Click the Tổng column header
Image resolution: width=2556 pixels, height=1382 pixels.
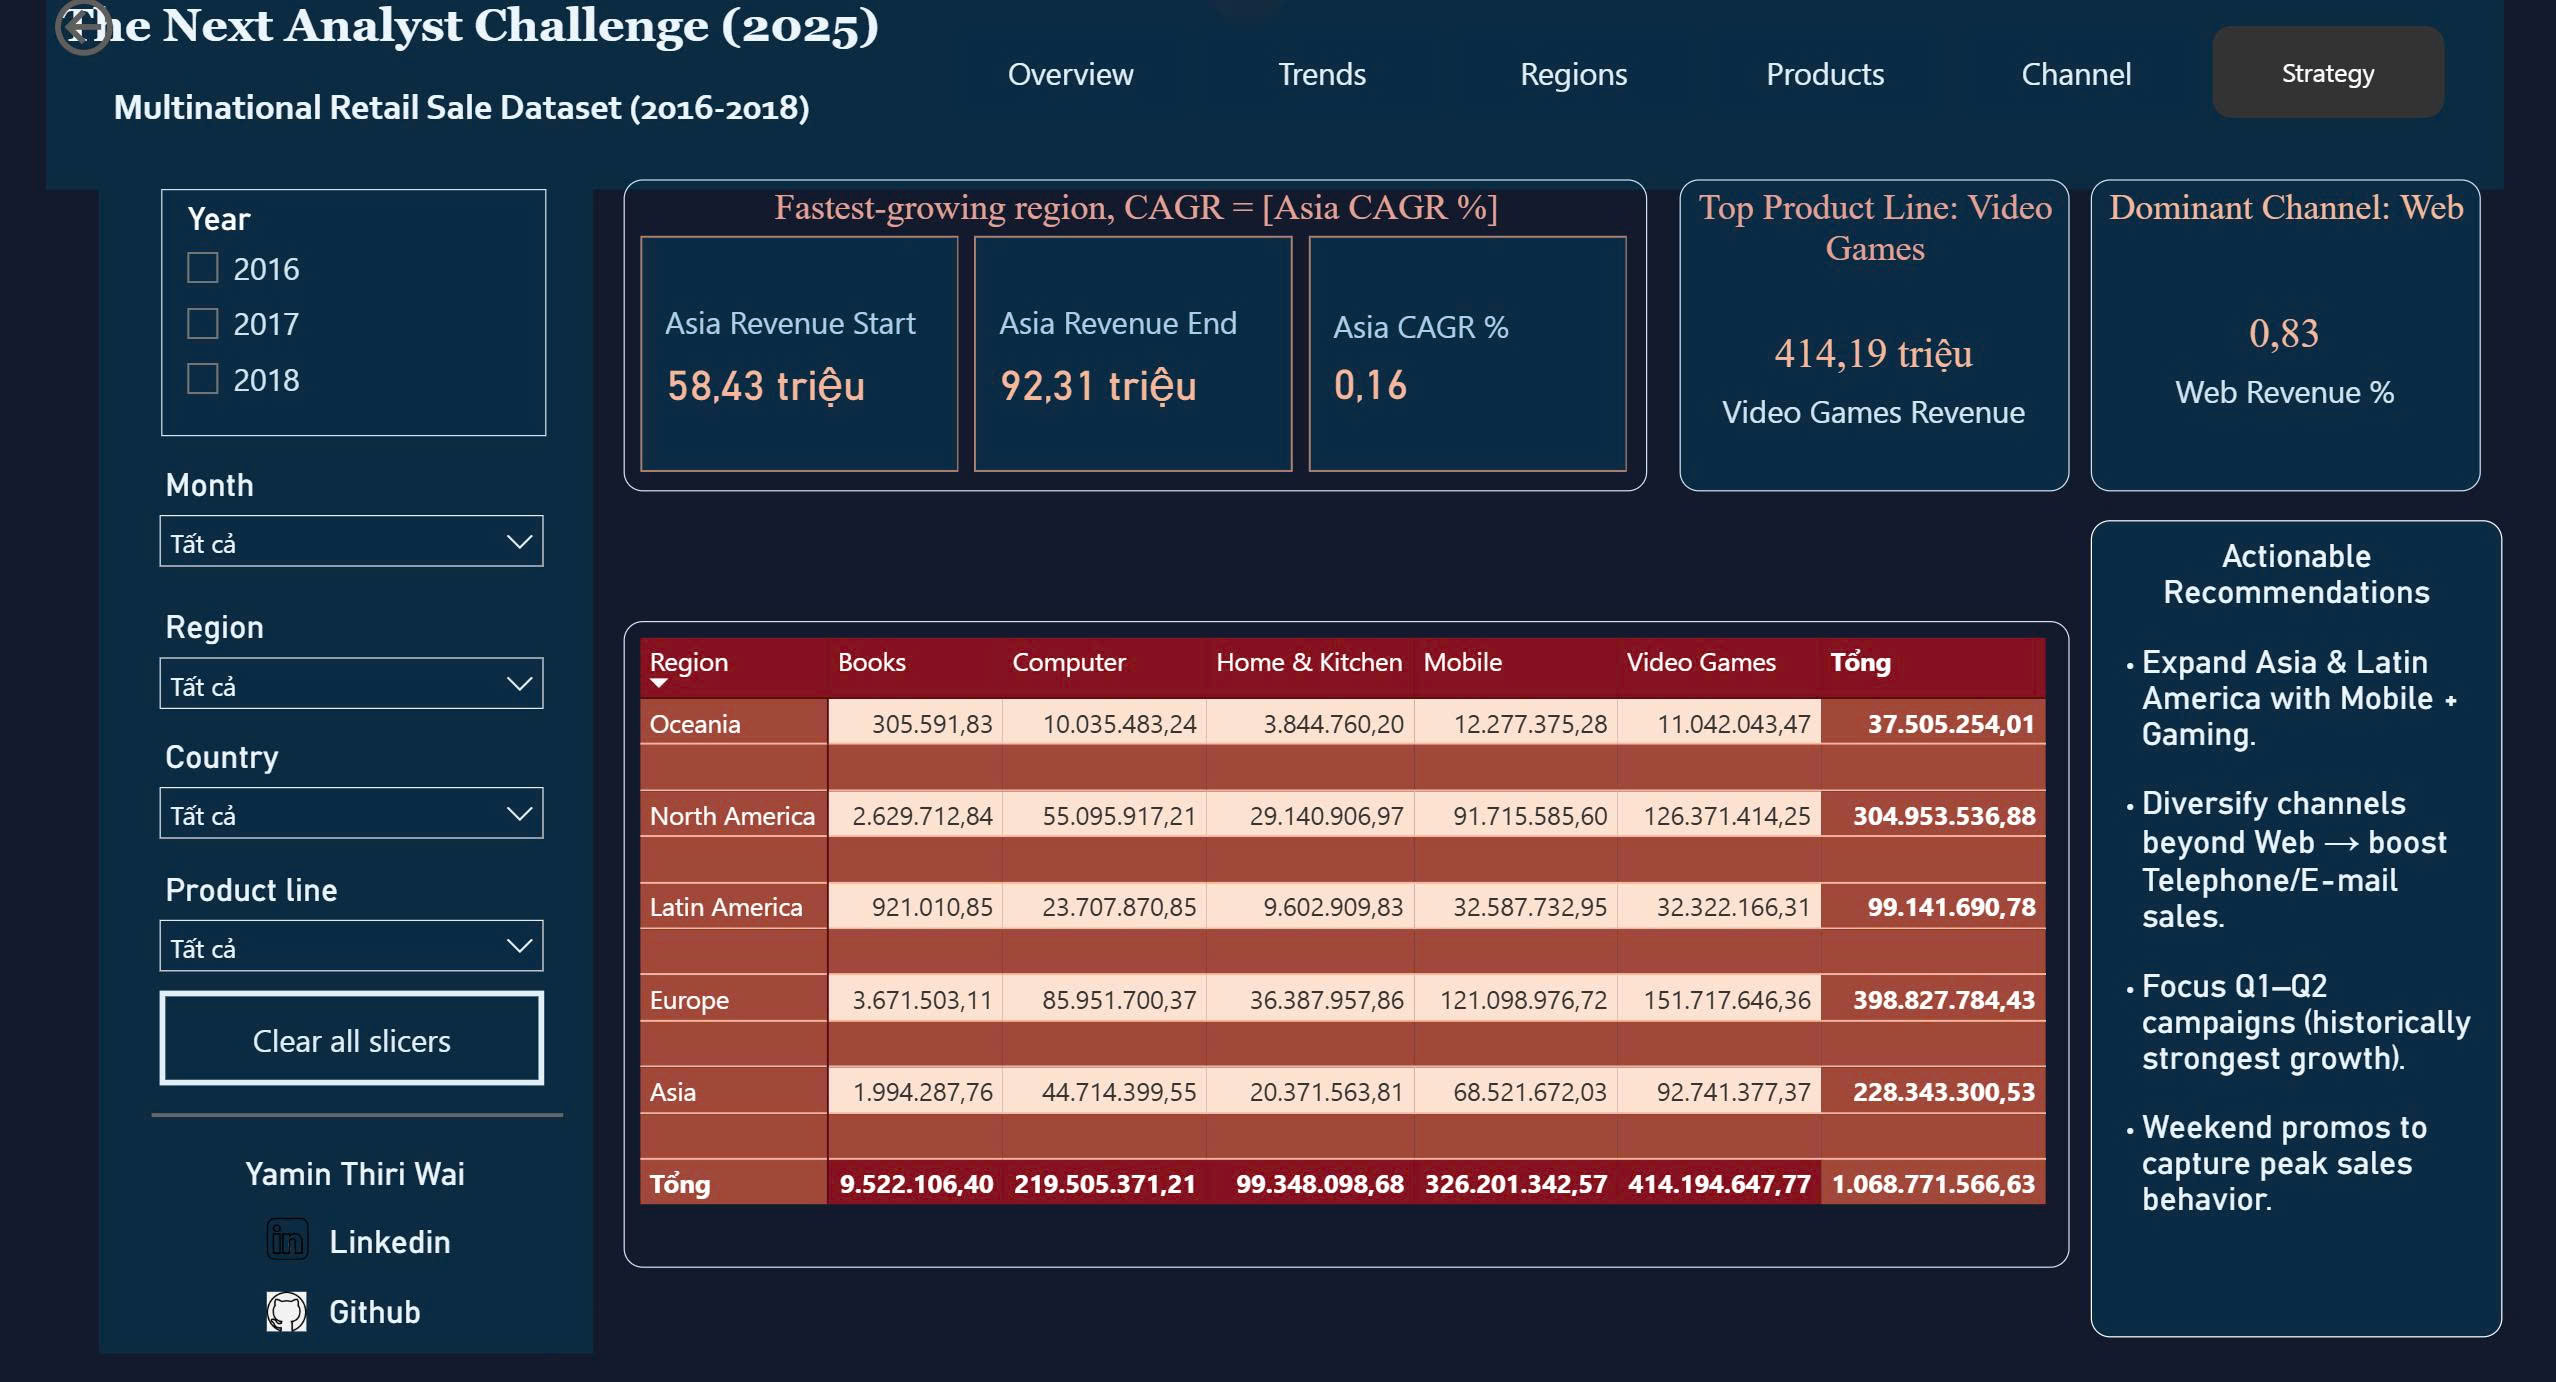tap(1860, 662)
